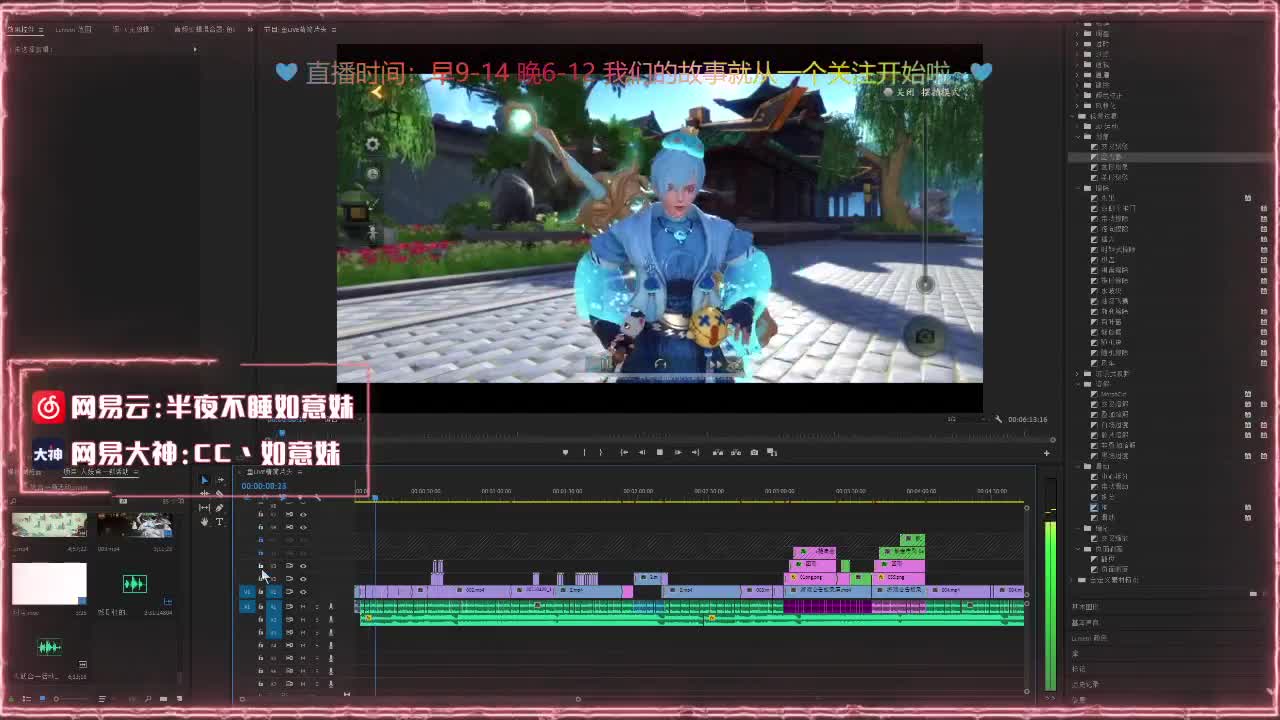
Task: Toggle the eye on the topmost video track
Action: coord(303,515)
